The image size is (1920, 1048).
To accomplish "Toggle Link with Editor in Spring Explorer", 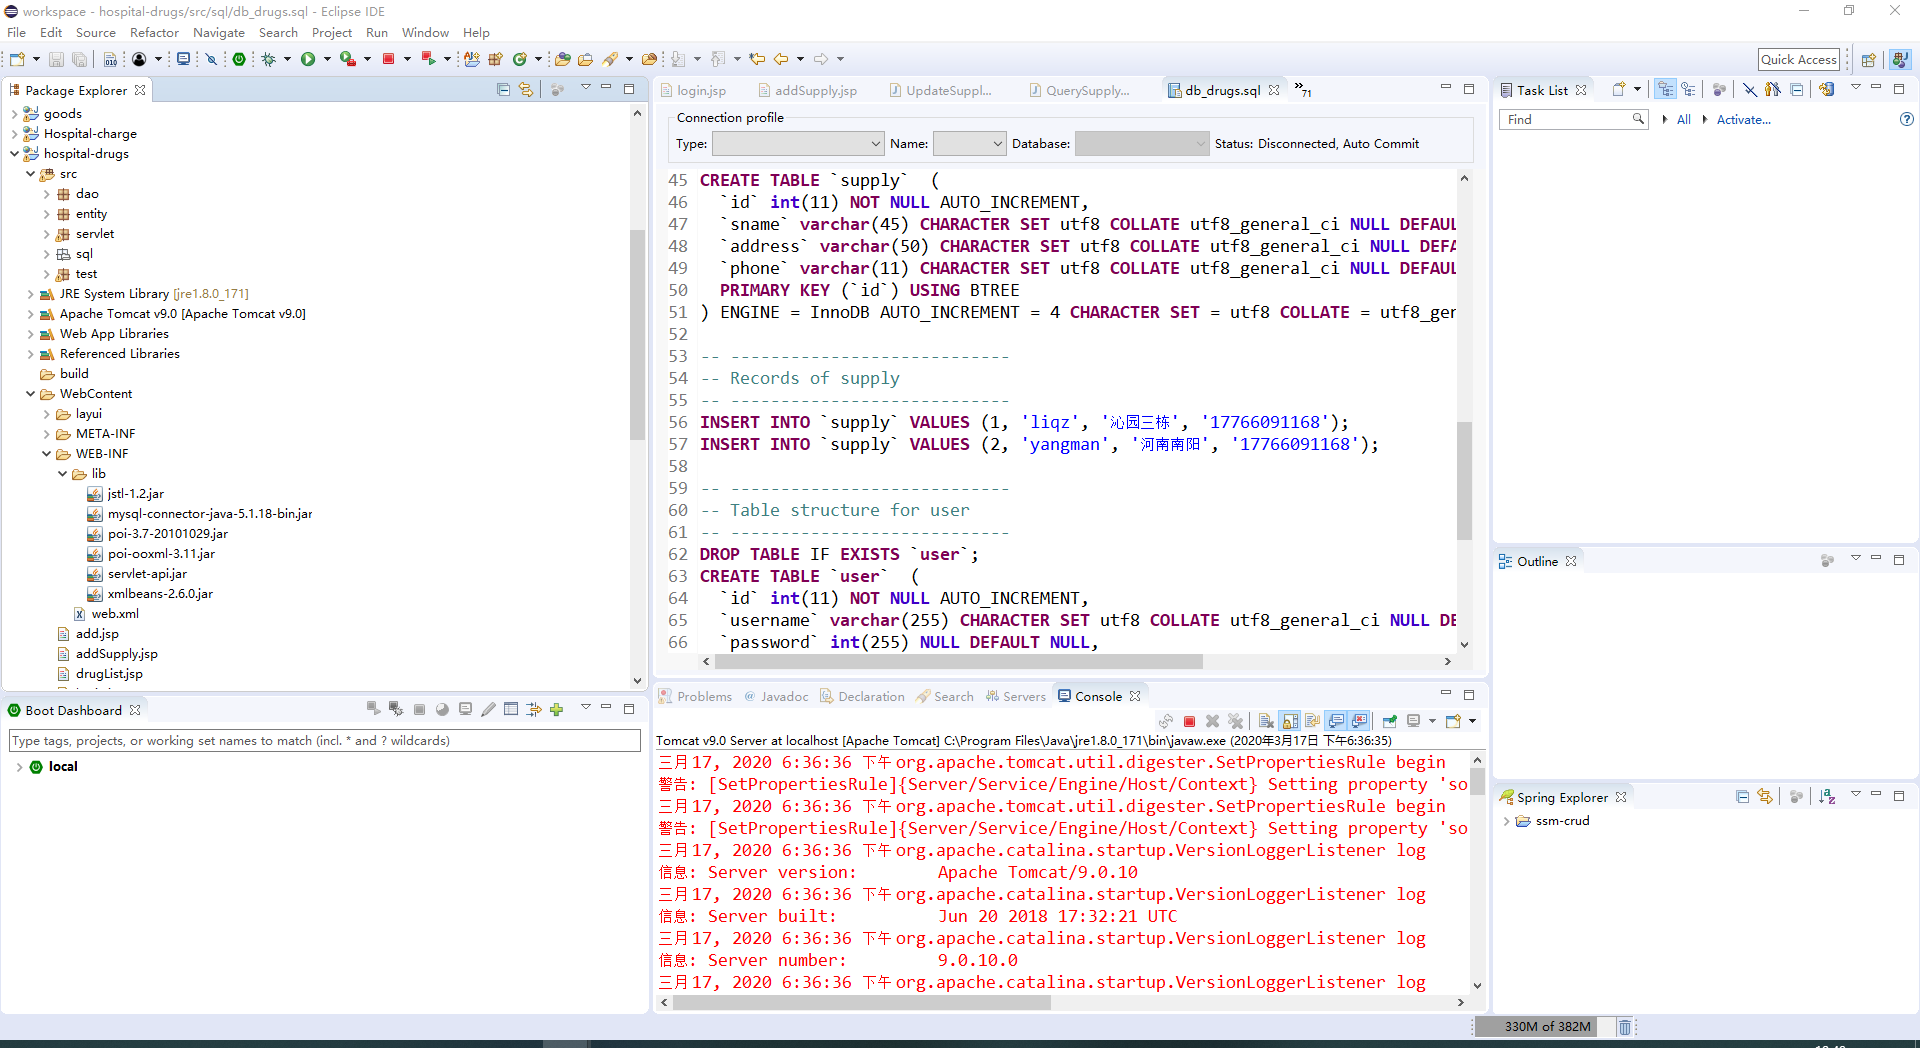I will [x=1765, y=797].
